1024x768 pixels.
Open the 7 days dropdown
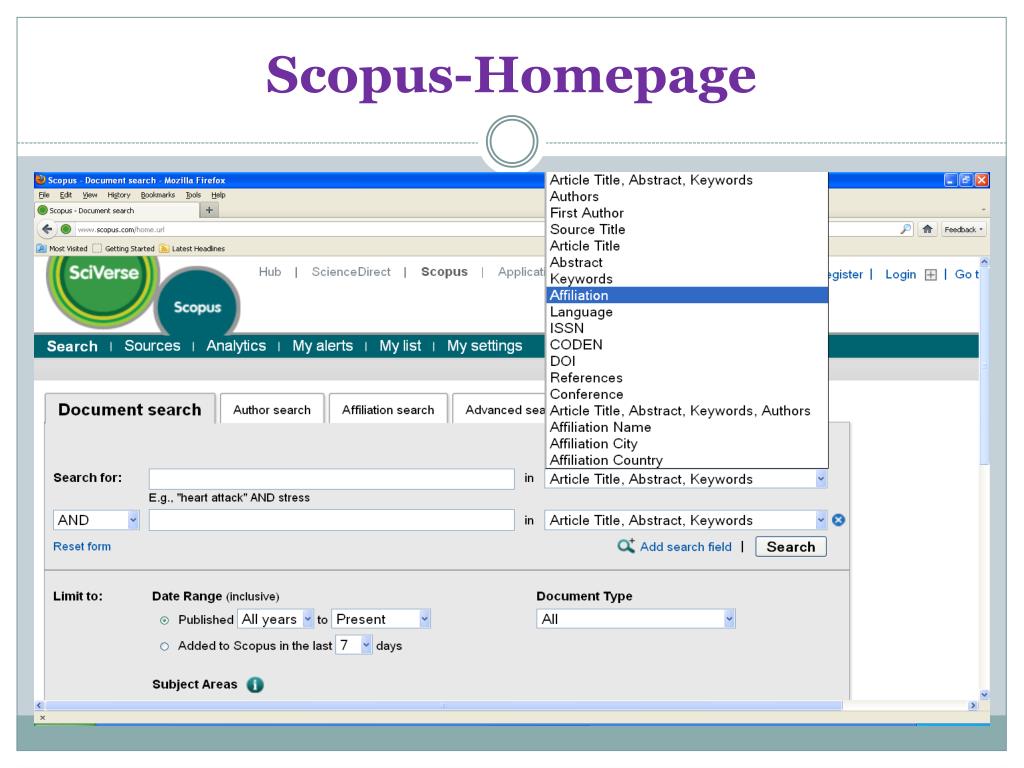click(353, 645)
